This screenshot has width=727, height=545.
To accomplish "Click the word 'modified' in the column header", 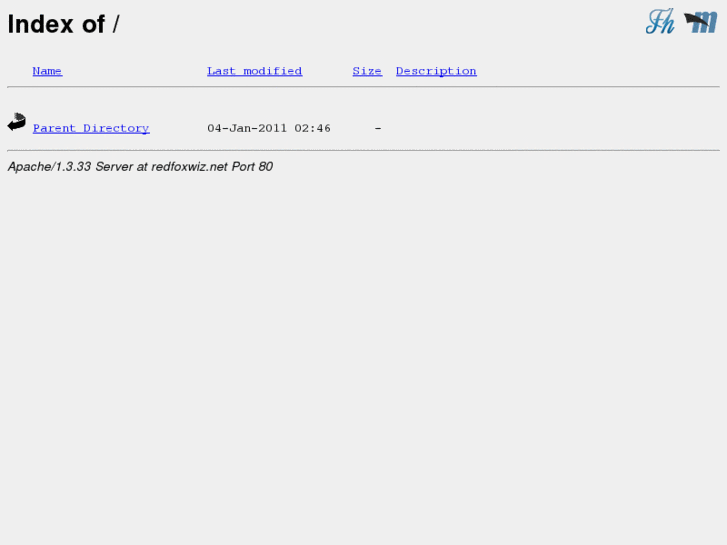I will pyautogui.click(x=273, y=71).
